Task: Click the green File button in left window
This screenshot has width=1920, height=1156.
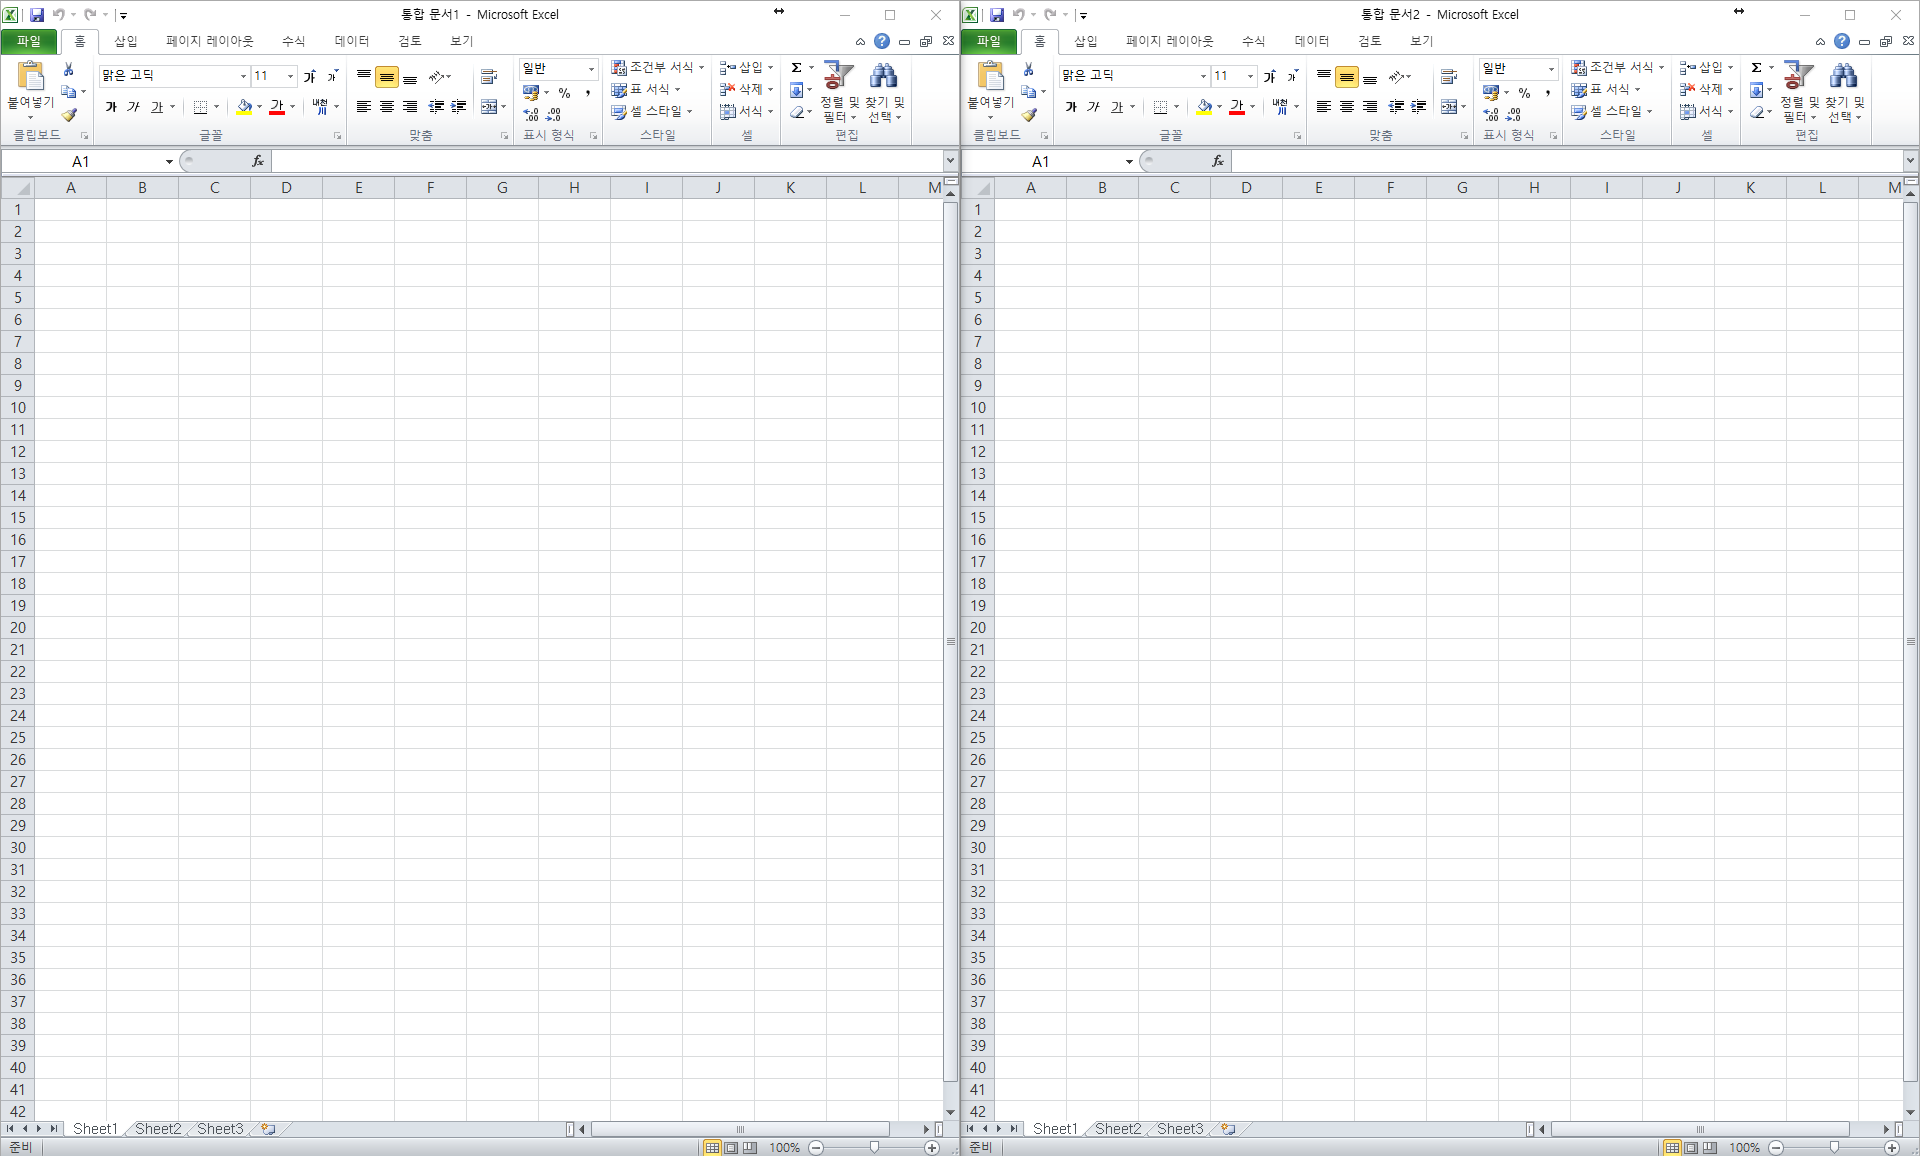Action: [29, 41]
